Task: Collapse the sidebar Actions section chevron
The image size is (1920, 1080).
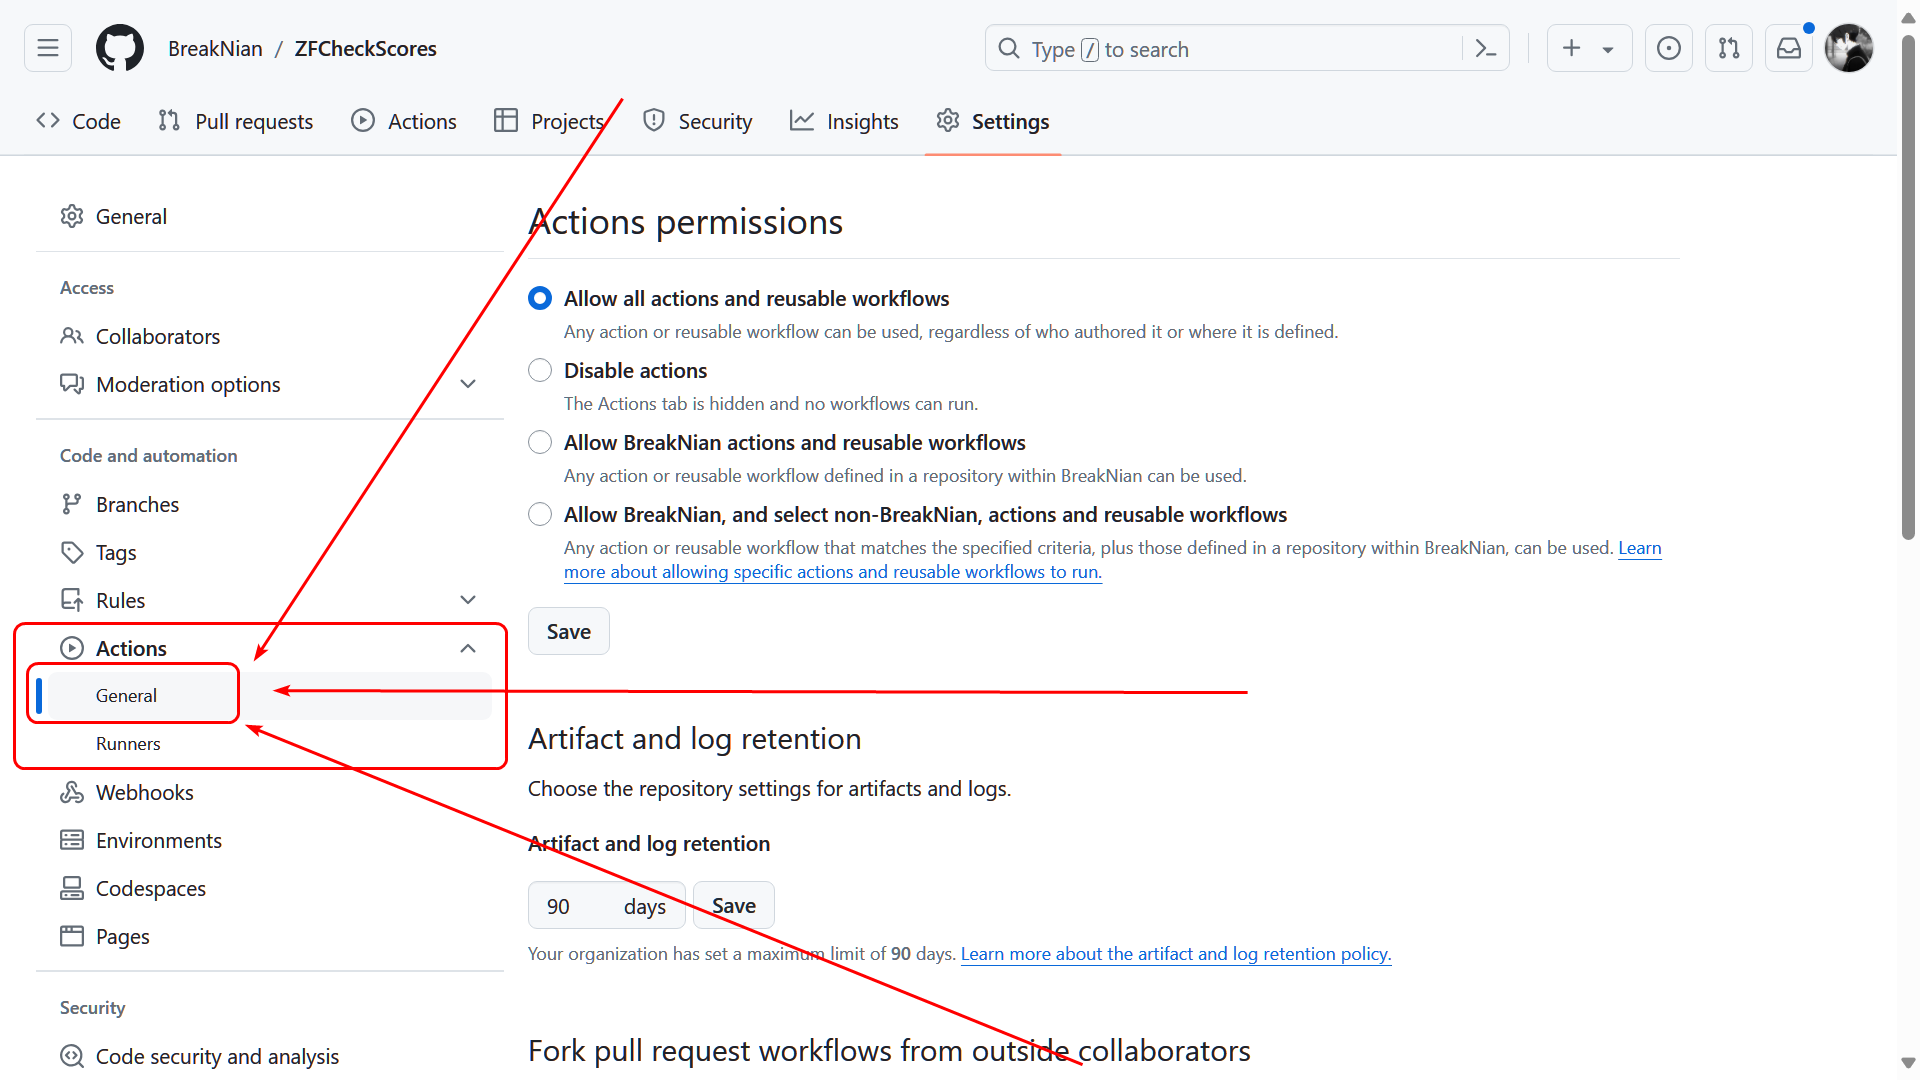Action: tap(468, 648)
